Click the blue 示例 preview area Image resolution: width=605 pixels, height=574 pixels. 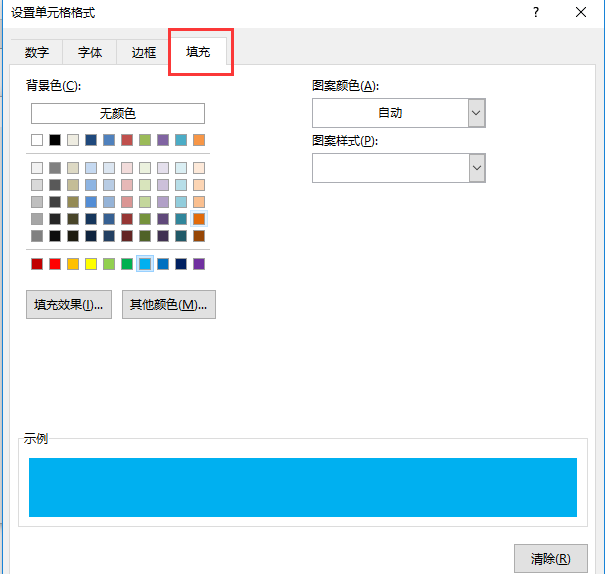click(x=303, y=487)
